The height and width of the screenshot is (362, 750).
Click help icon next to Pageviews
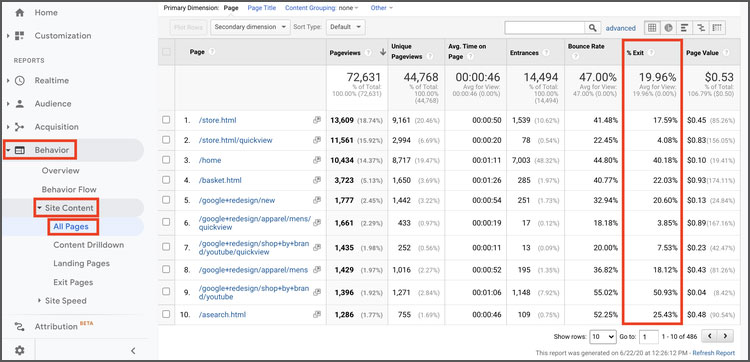pos(368,53)
